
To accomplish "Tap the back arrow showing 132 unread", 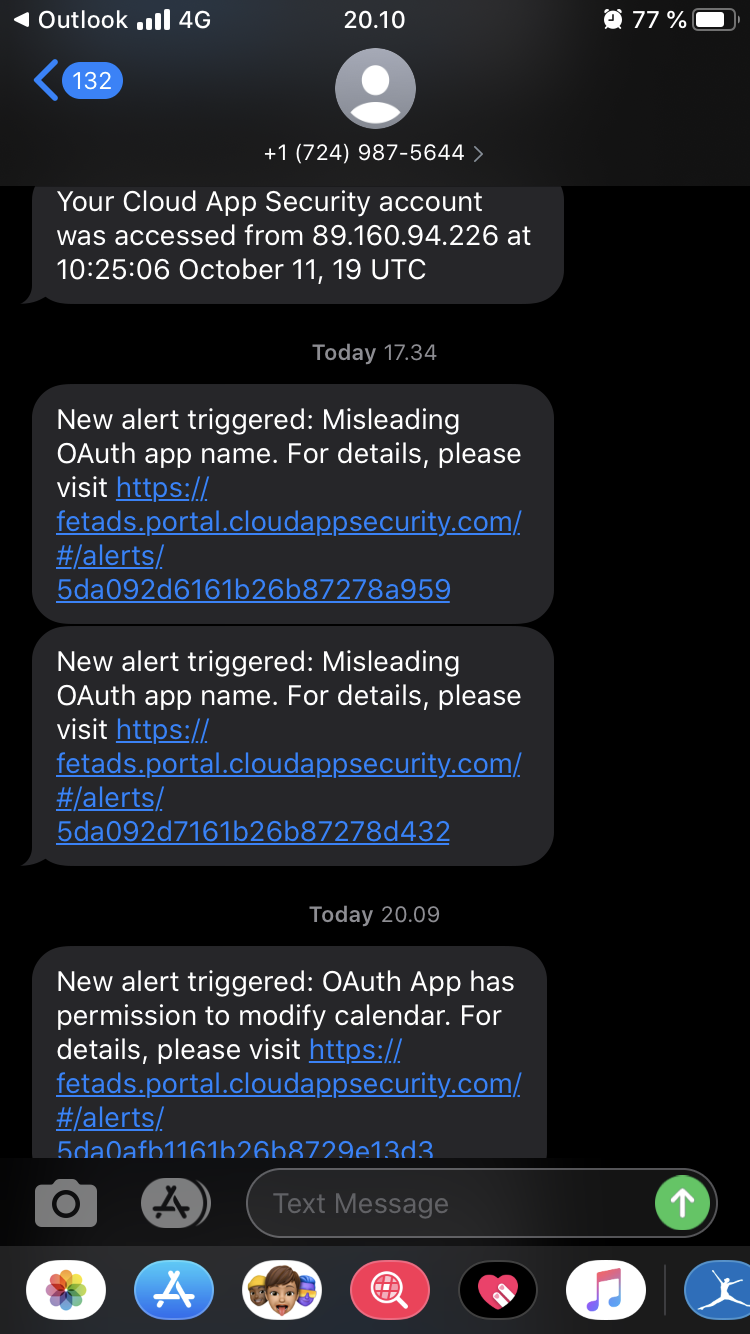I will 77,80.
